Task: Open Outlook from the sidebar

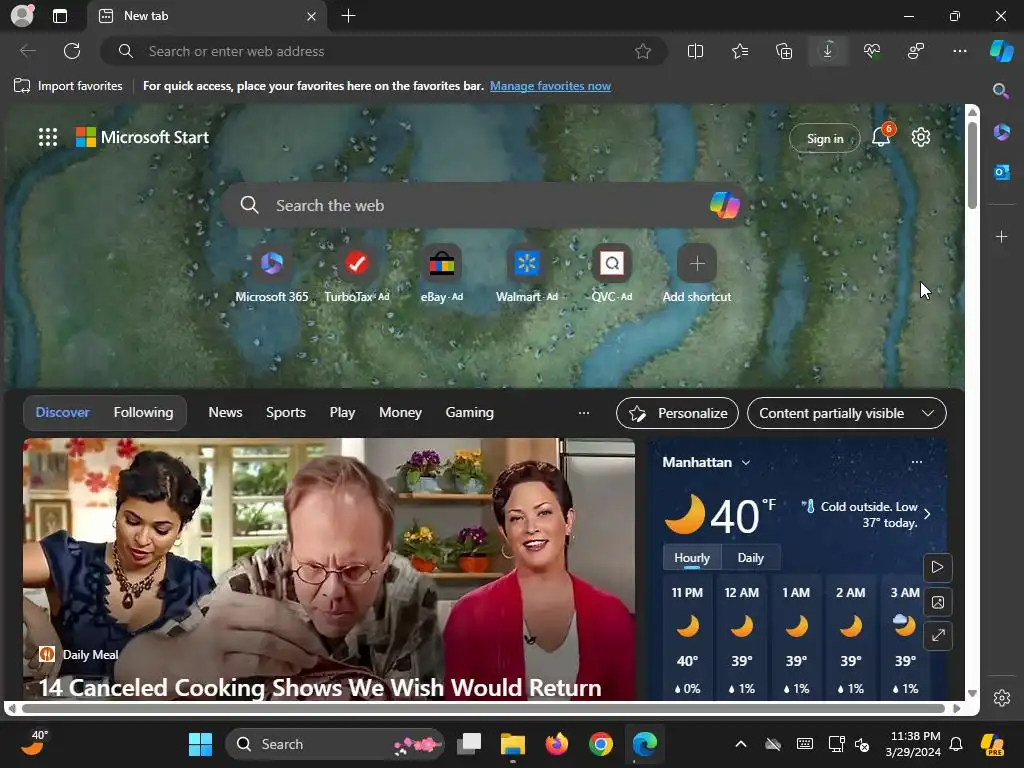Action: click(x=1002, y=172)
